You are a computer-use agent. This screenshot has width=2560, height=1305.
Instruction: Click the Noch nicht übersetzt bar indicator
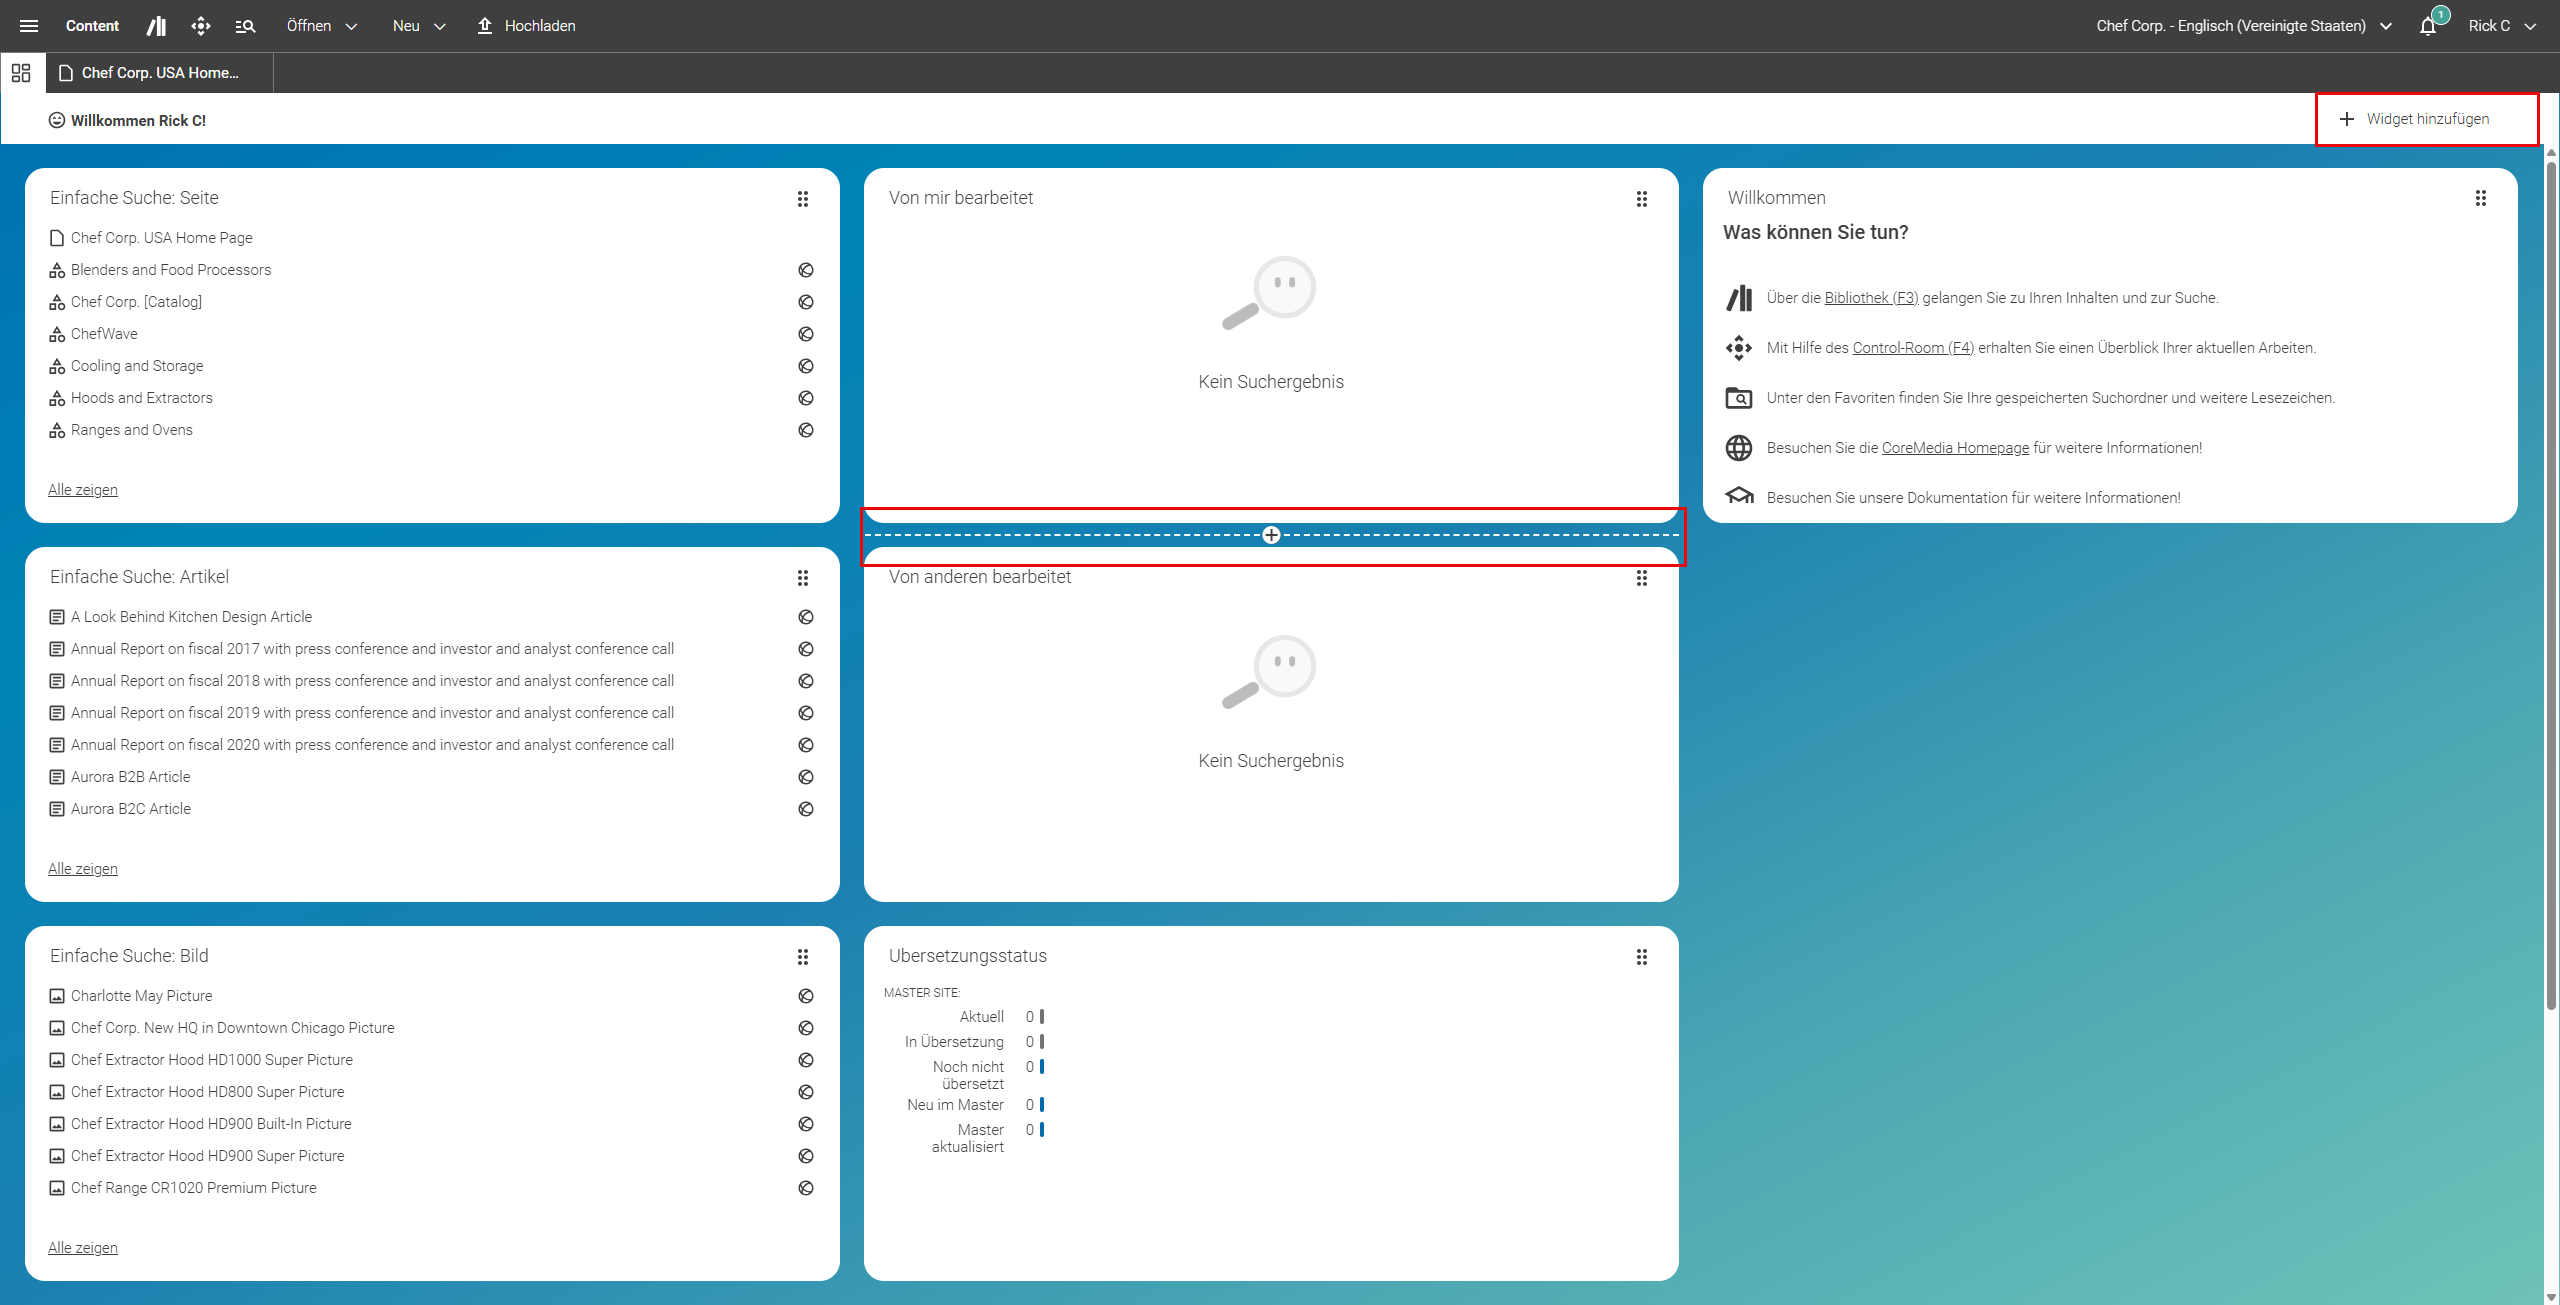tap(1042, 1067)
